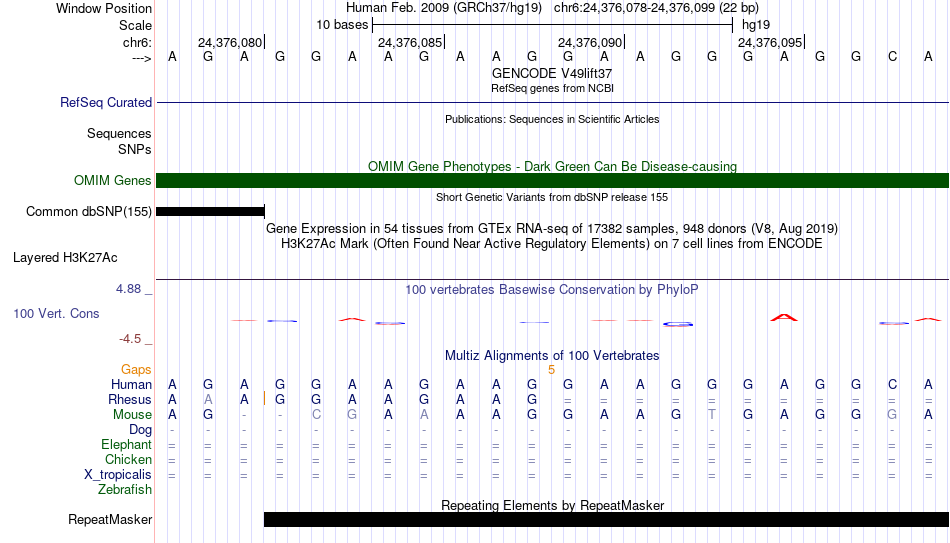
Task: Click the Sequences track label
Action: (x=119, y=133)
